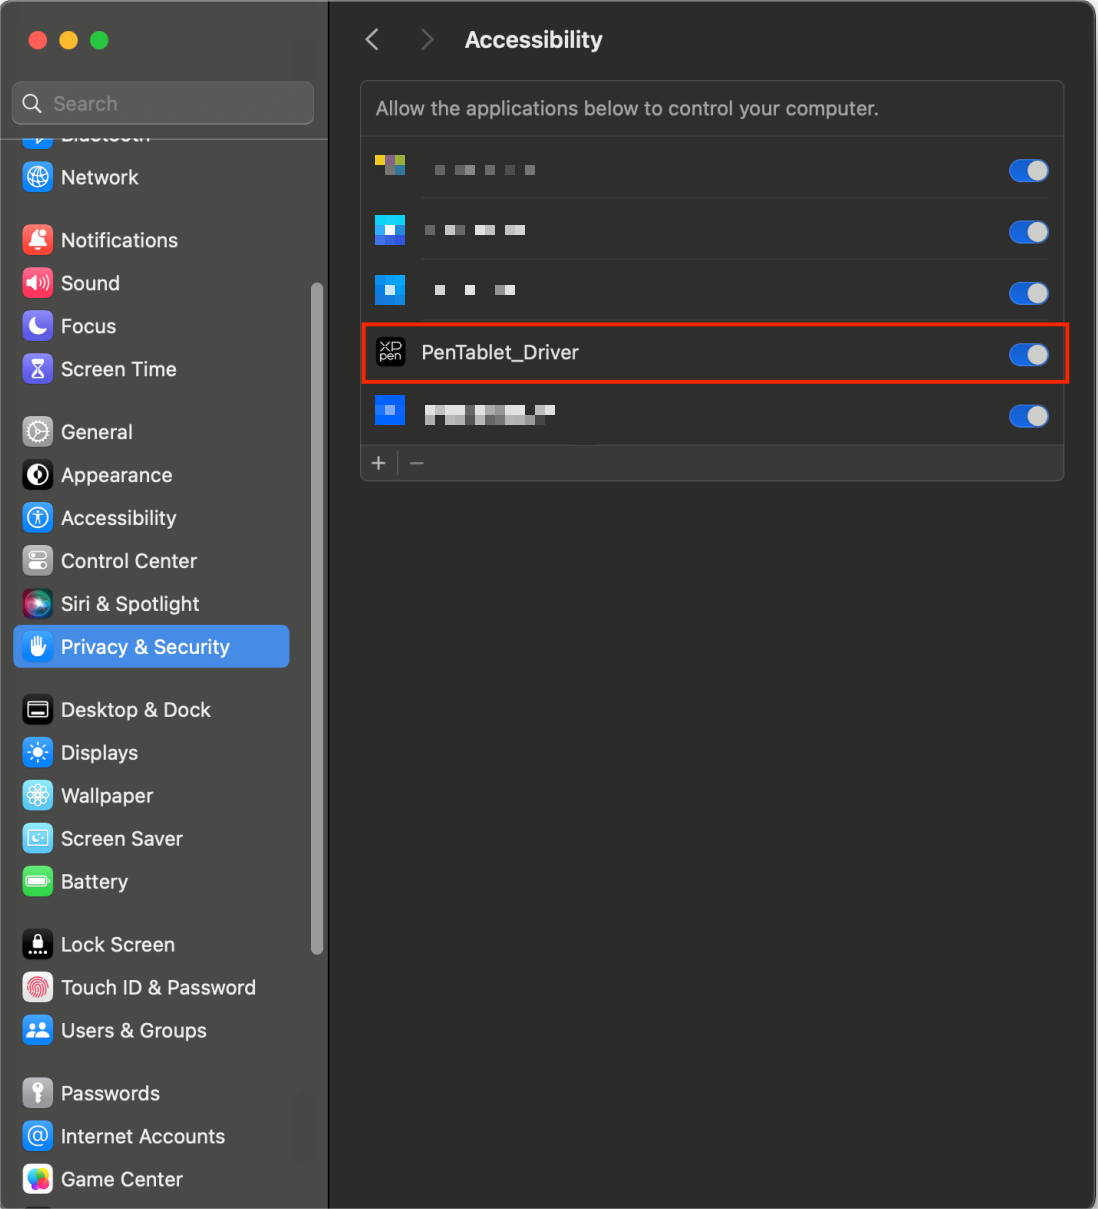
Task: Go back using the left chevron
Action: click(373, 40)
